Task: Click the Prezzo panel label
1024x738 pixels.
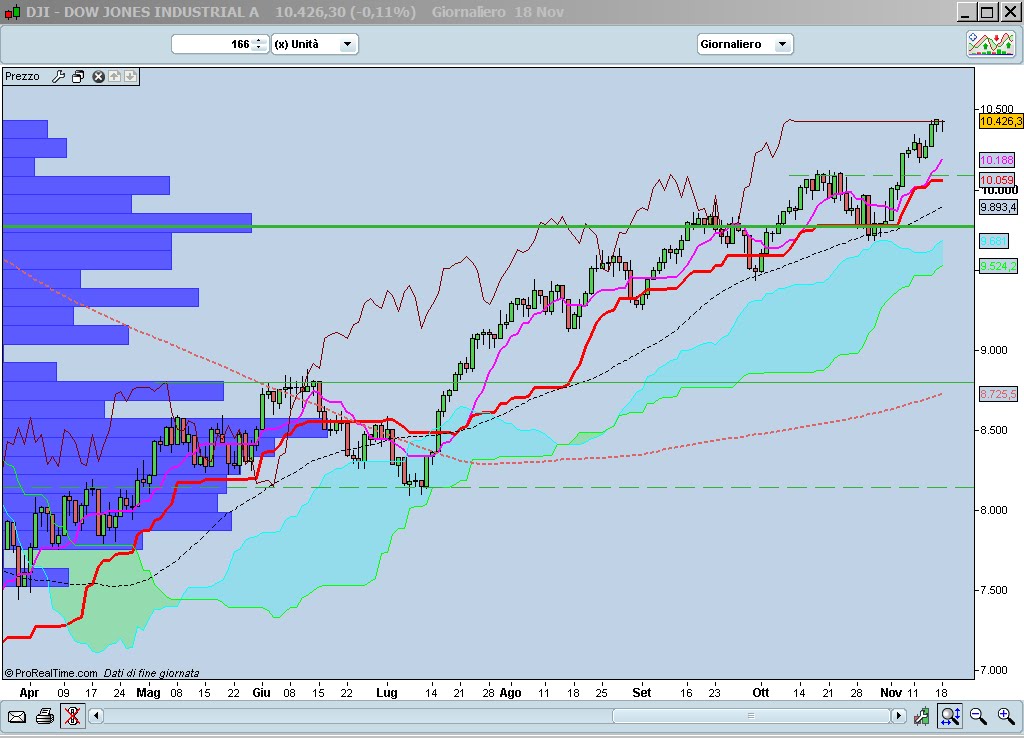Action: pyautogui.click(x=22, y=76)
